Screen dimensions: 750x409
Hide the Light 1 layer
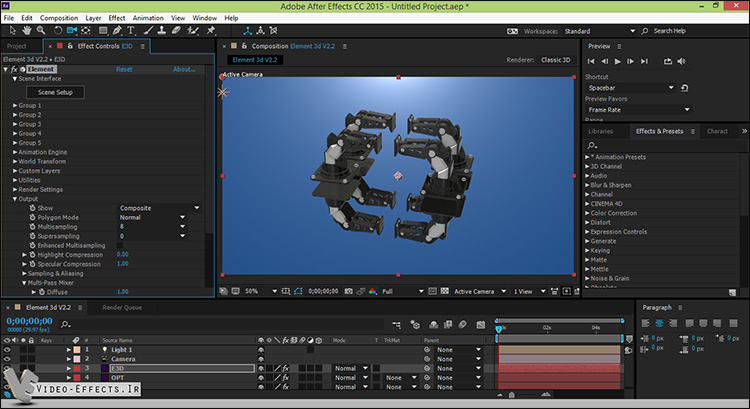(7, 350)
